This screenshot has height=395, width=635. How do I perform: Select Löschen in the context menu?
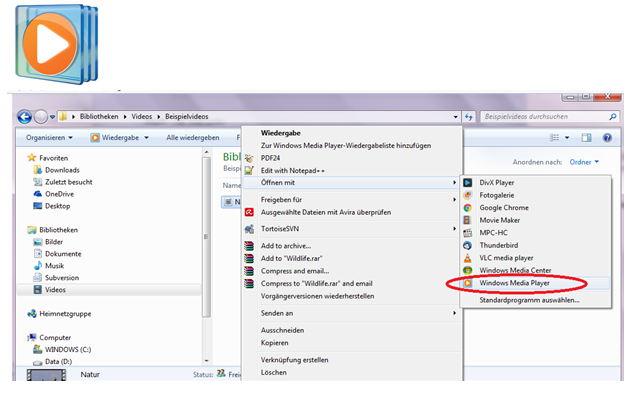pos(273,372)
